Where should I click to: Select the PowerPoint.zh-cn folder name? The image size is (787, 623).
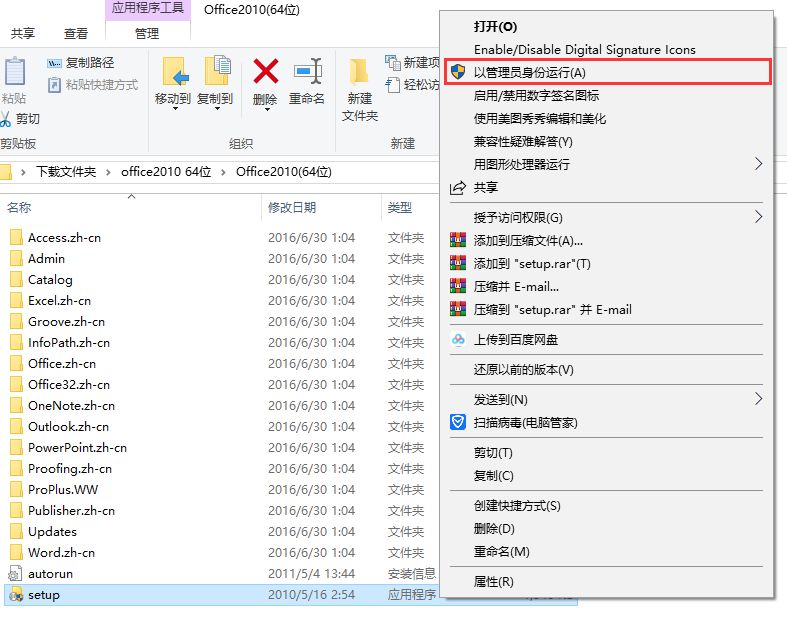pos(77,448)
